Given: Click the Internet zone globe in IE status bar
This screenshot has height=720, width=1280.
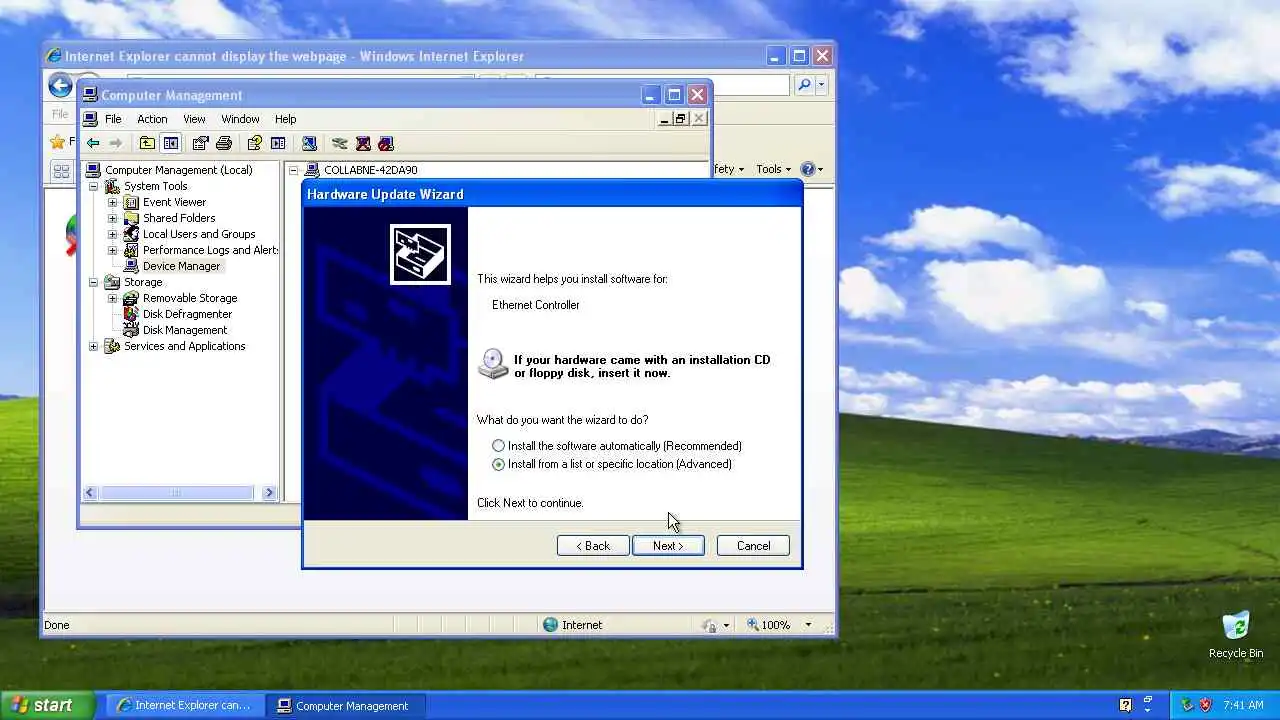Looking at the screenshot, I should click(550, 625).
